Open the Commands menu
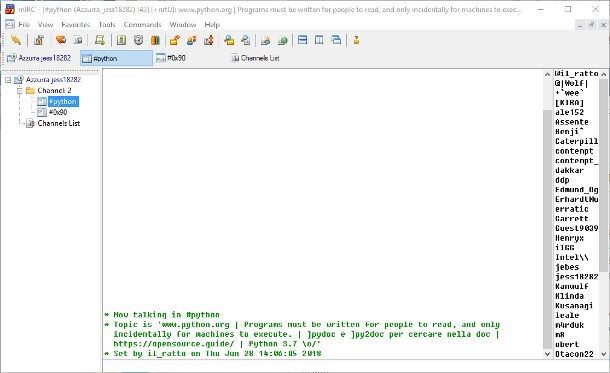610x373 pixels. pyautogui.click(x=142, y=25)
